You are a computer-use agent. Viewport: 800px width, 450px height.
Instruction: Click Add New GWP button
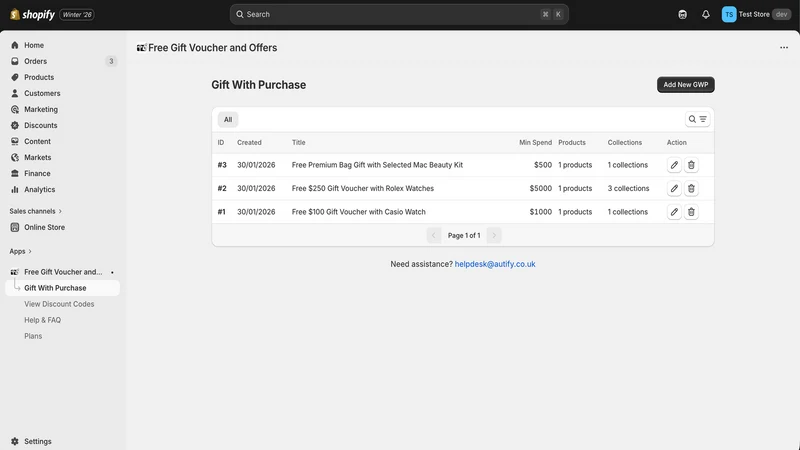[686, 85]
